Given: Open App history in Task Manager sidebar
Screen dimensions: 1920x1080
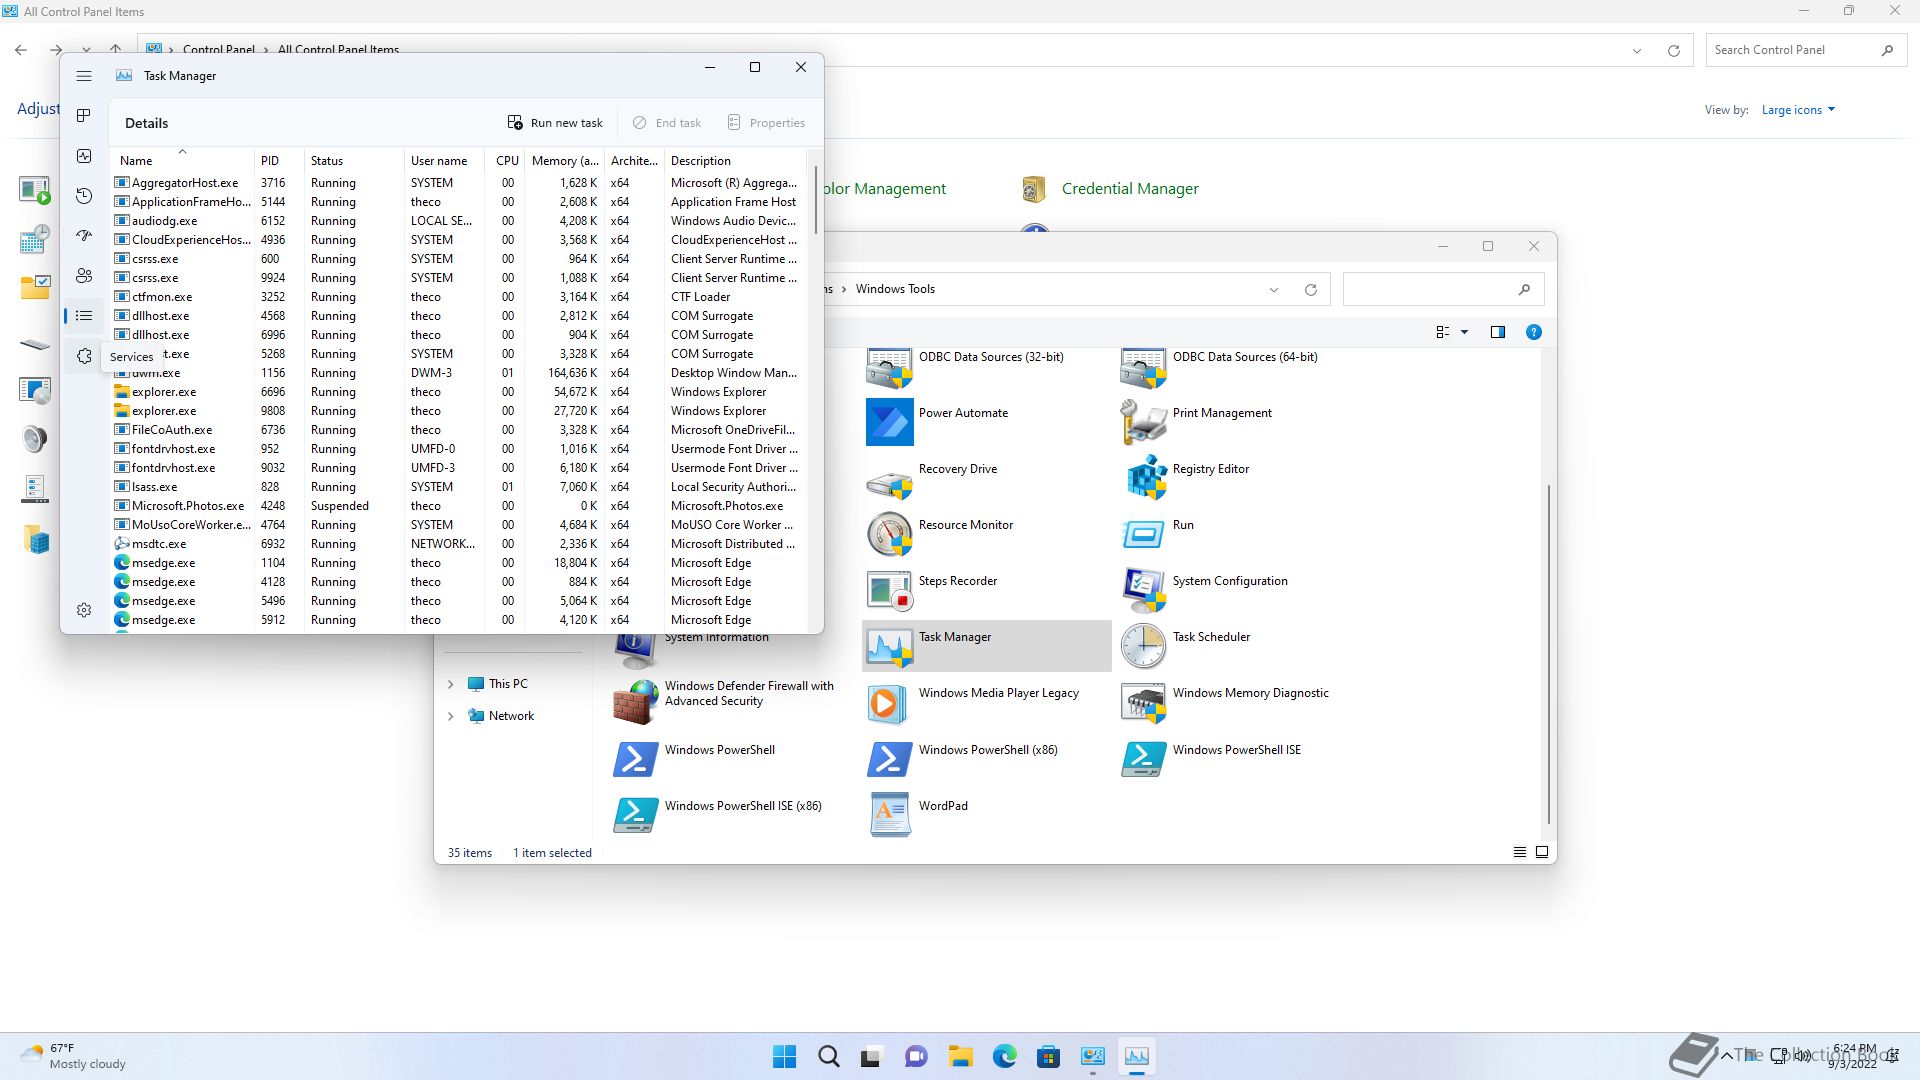Looking at the screenshot, I should [84, 196].
